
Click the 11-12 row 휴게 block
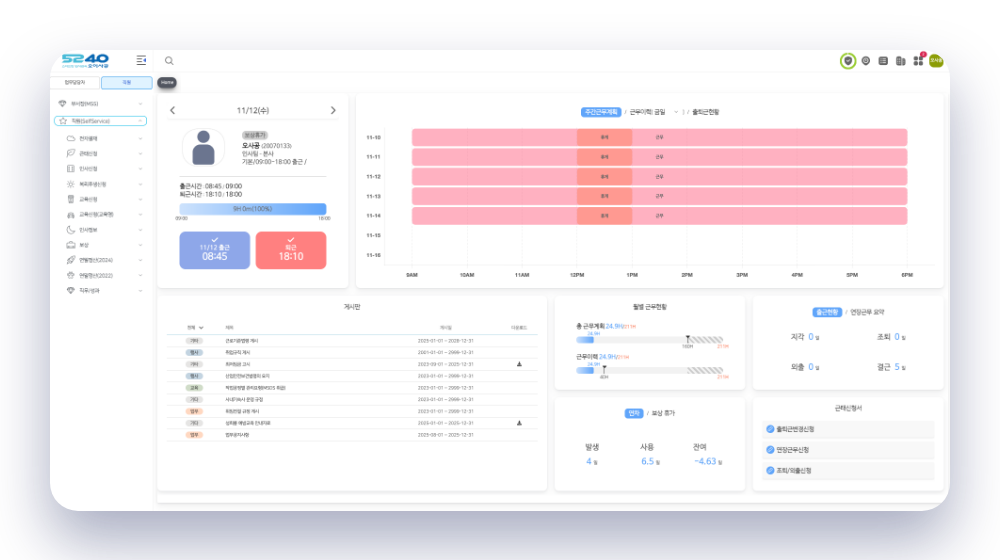coord(605,177)
